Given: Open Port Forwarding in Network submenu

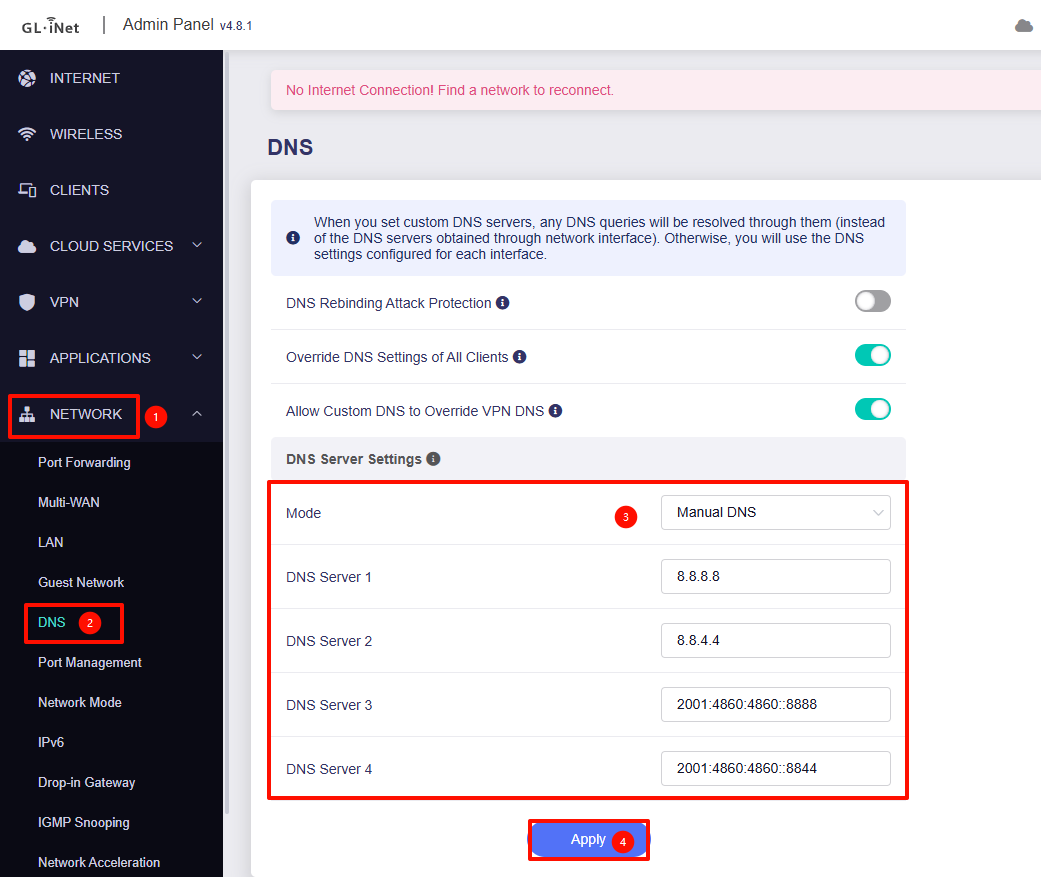Looking at the screenshot, I should [x=84, y=462].
